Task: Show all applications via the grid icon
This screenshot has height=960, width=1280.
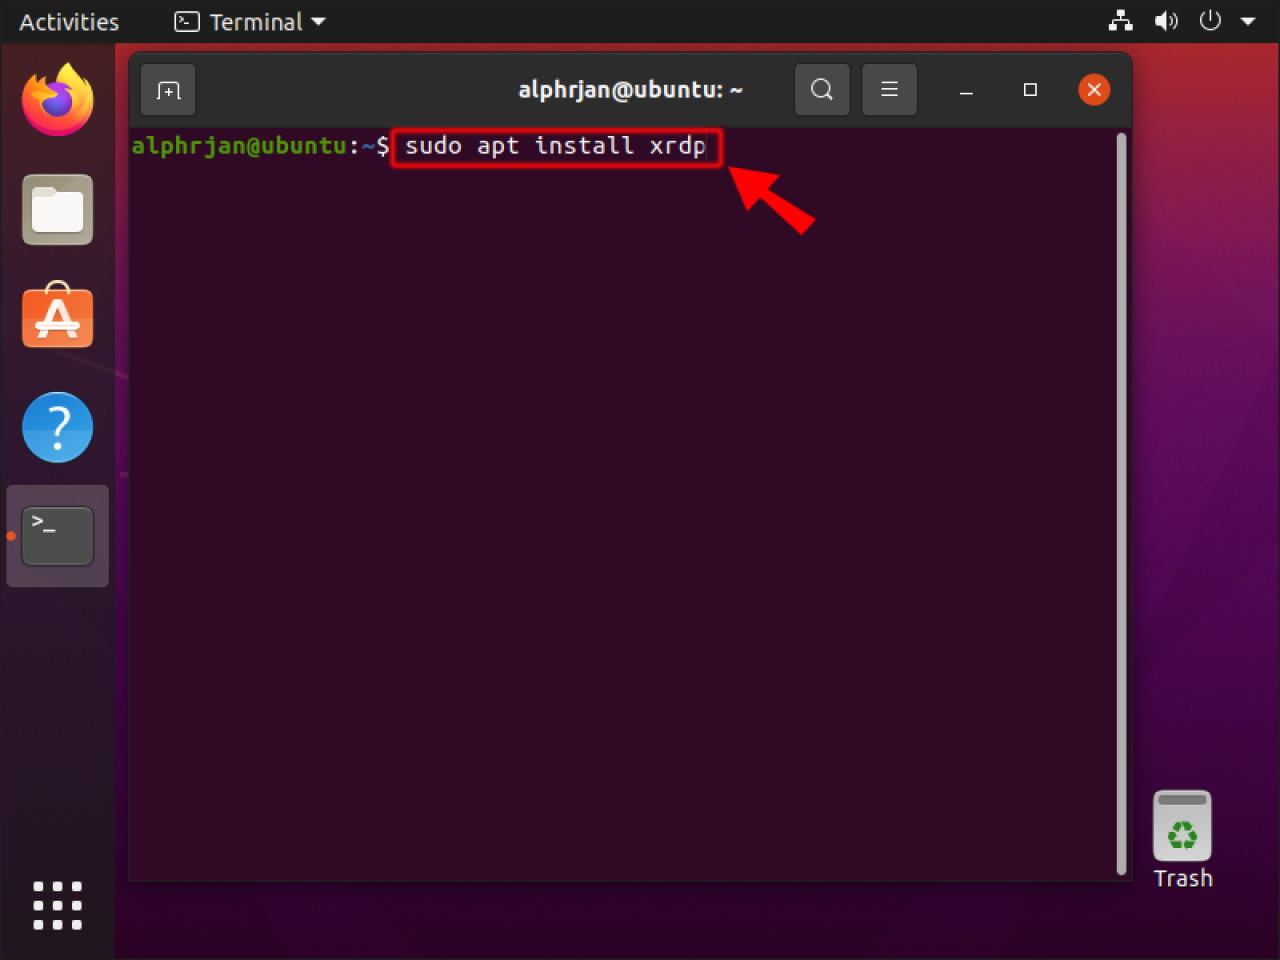Action: pyautogui.click(x=57, y=905)
